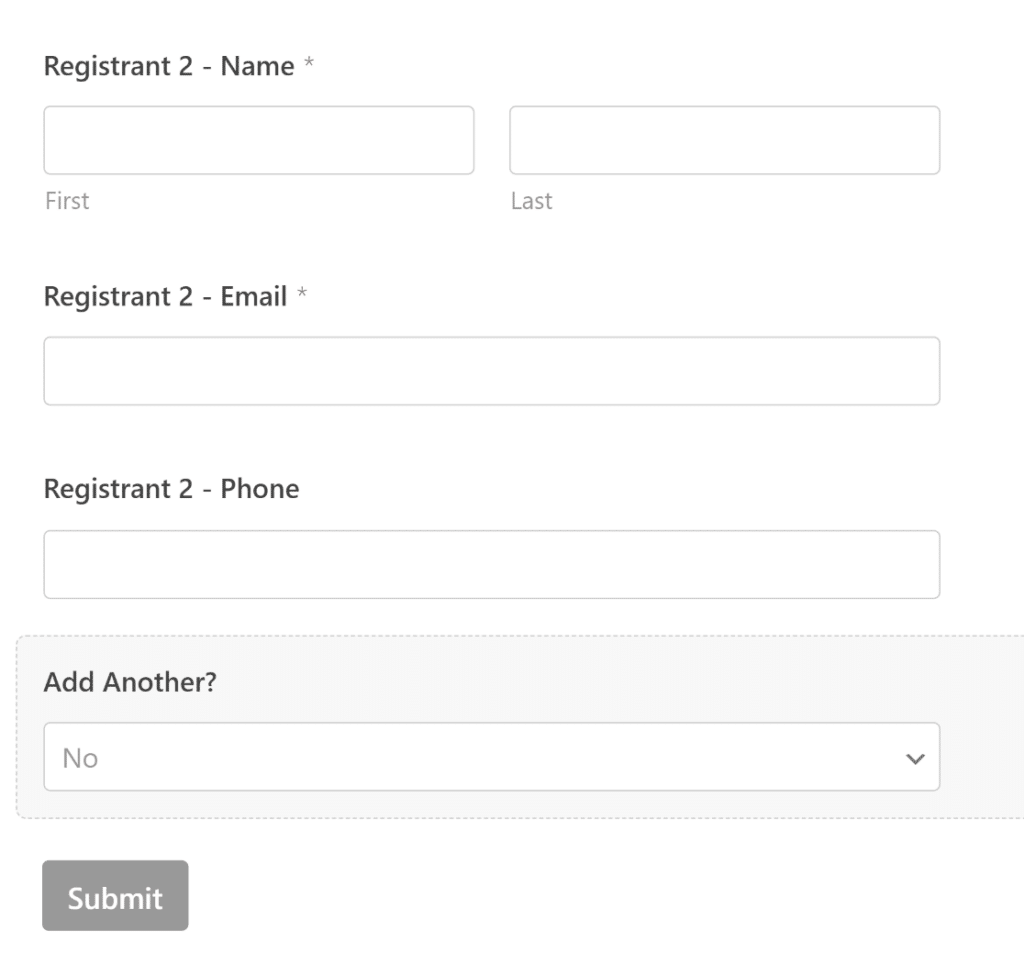Screen dimensions: 1024x975
Task: Click the Submit button
Action: point(114,896)
